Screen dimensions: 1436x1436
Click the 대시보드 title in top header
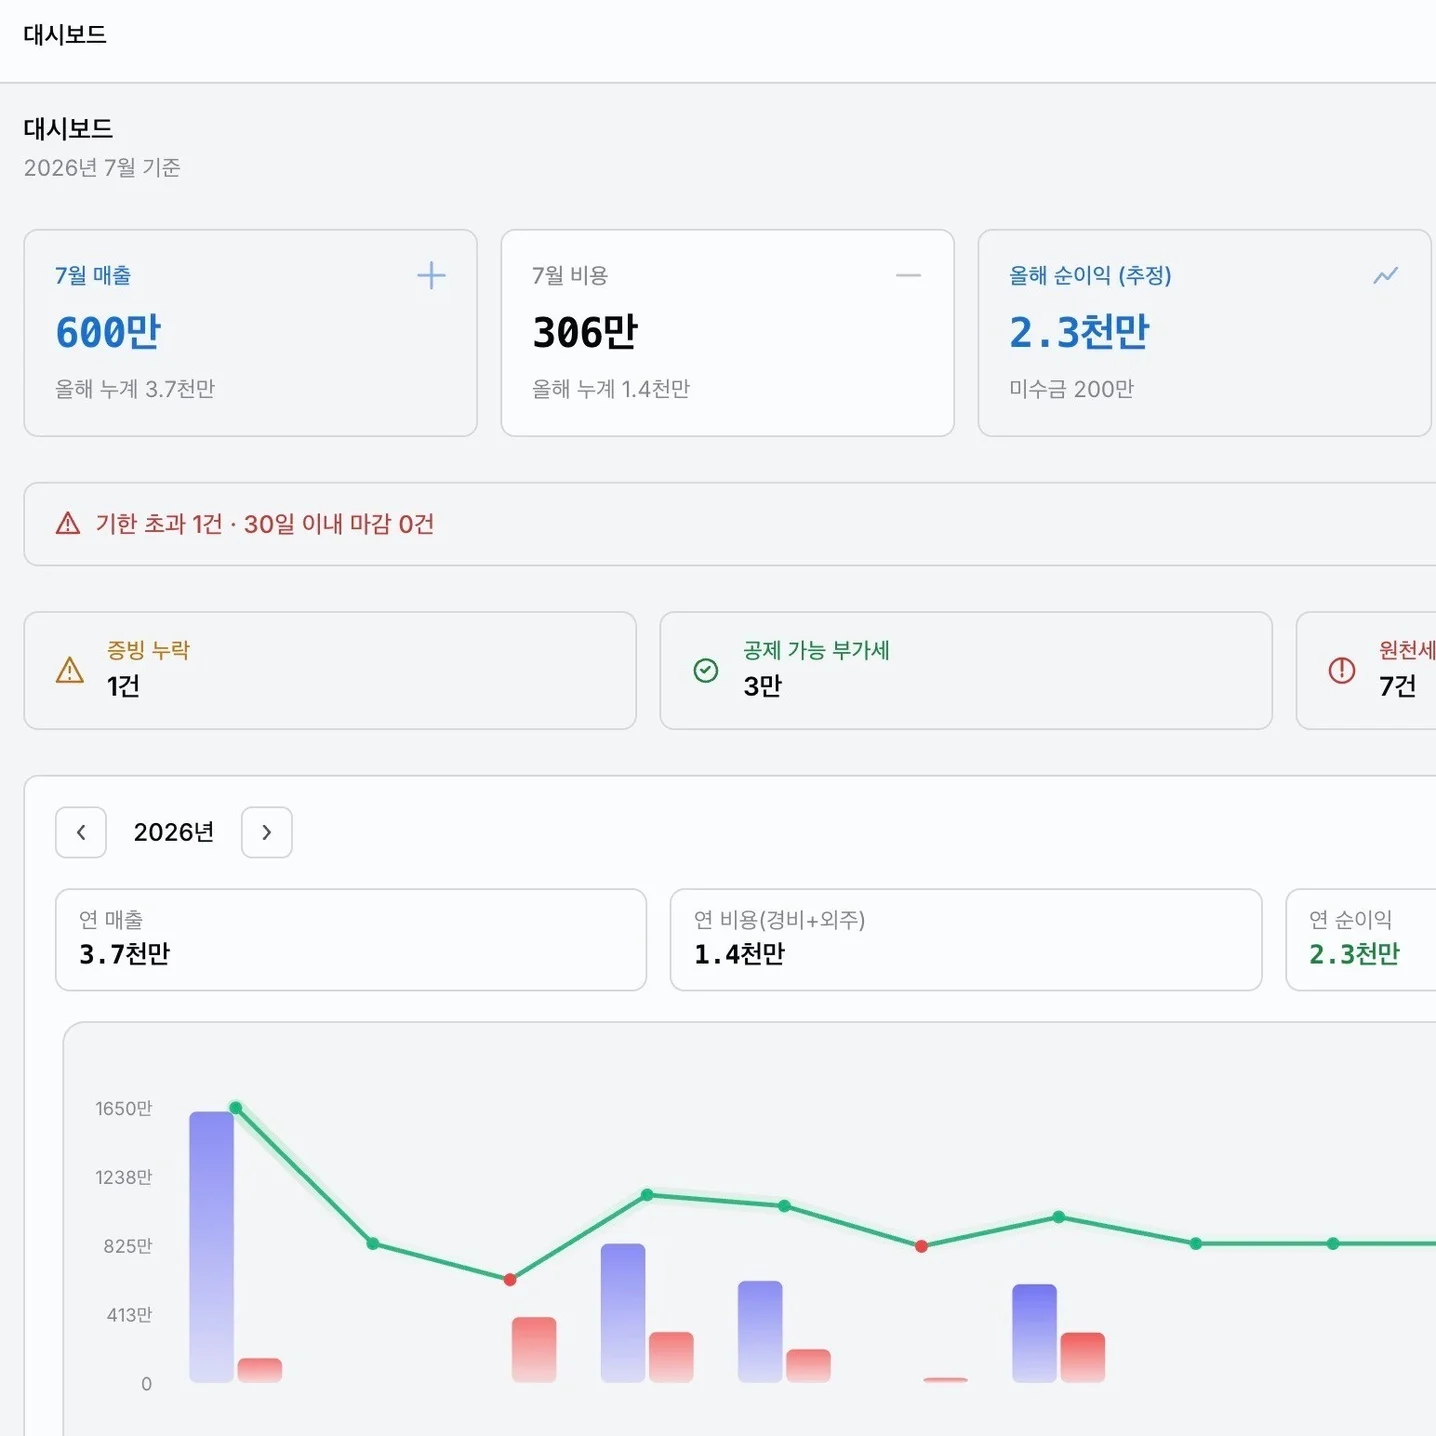click(x=65, y=35)
